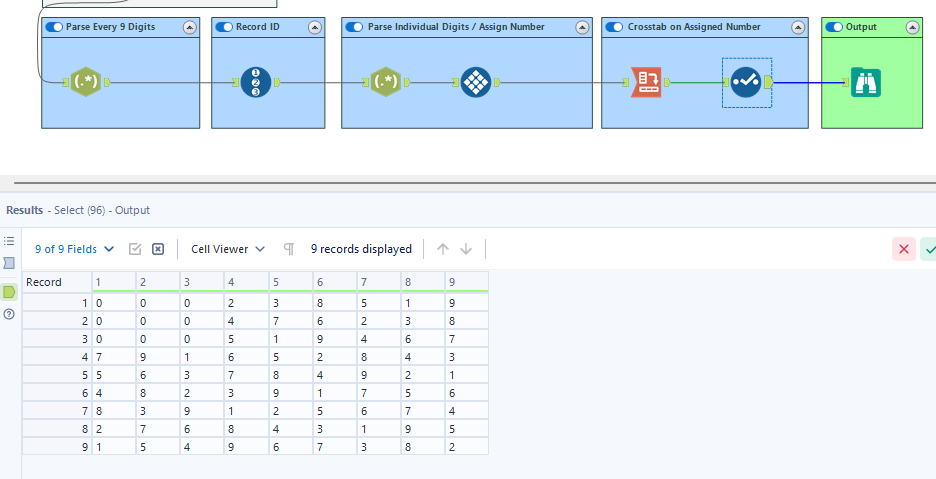Click cell in row 8 under column 8
The width and height of the screenshot is (936, 479).
423,428
